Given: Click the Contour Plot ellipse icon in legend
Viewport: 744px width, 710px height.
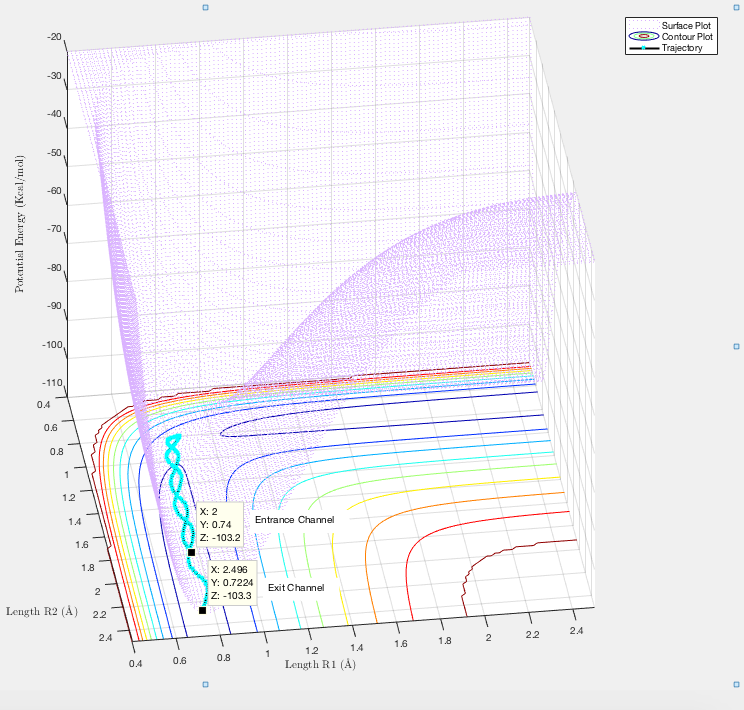Looking at the screenshot, I should tap(643, 36).
